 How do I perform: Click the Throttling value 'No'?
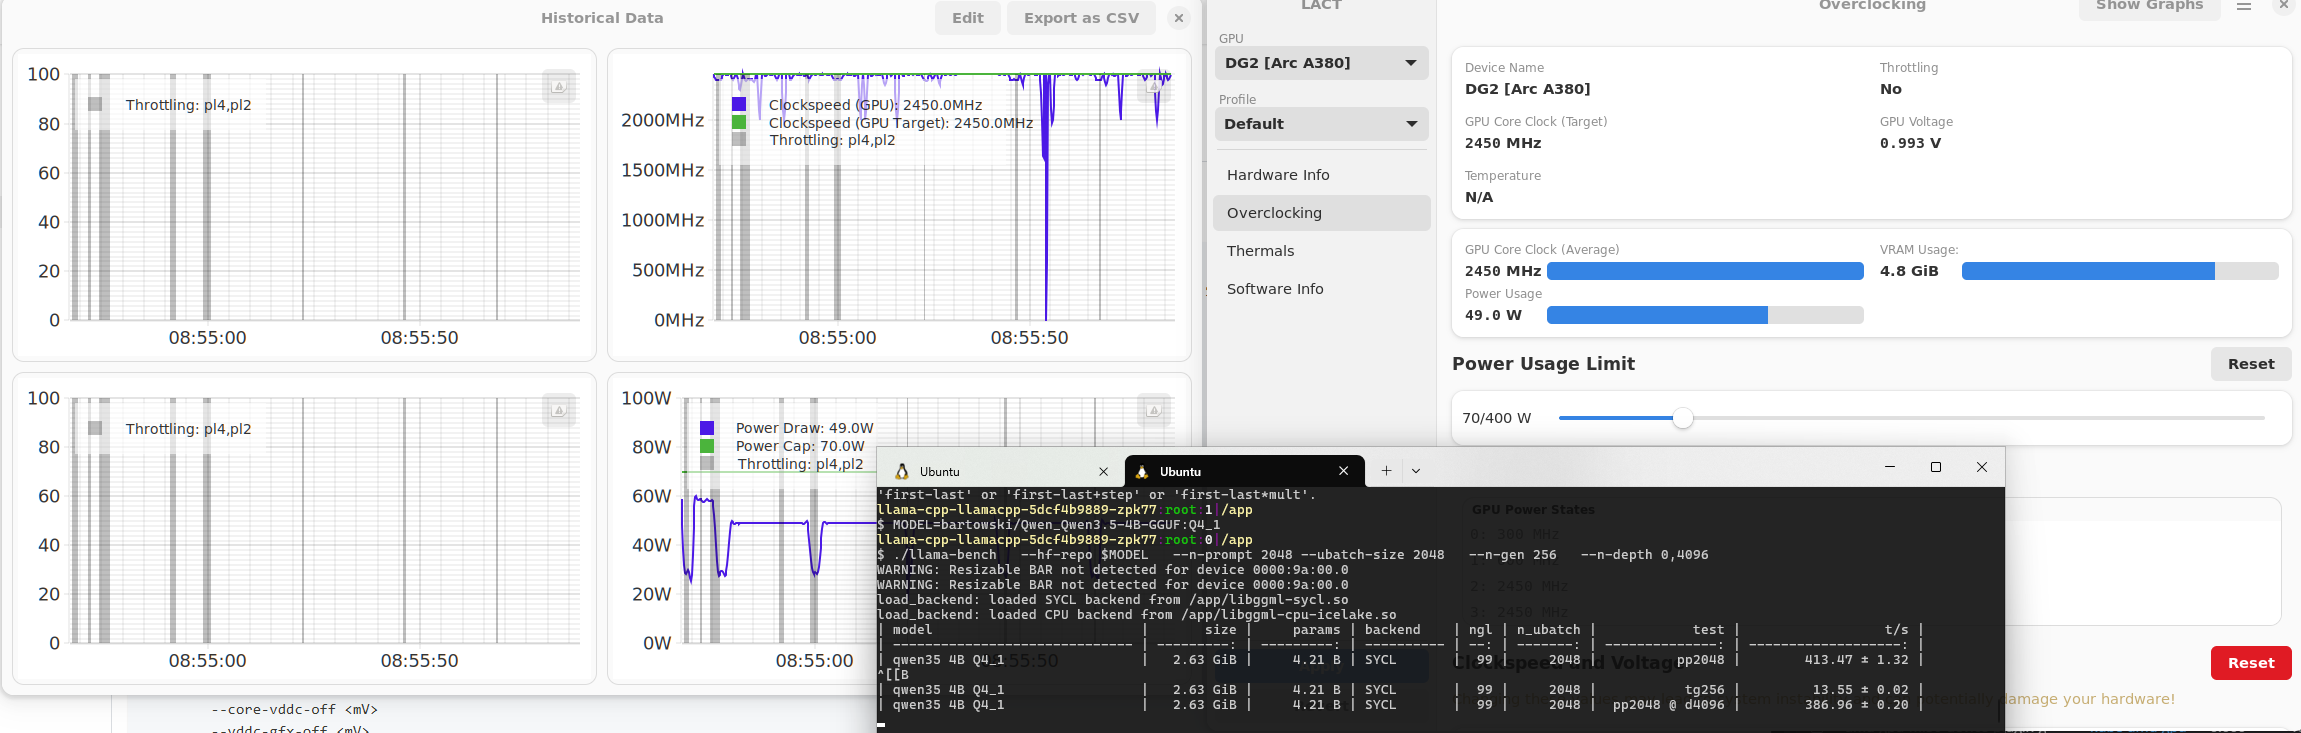1891,89
